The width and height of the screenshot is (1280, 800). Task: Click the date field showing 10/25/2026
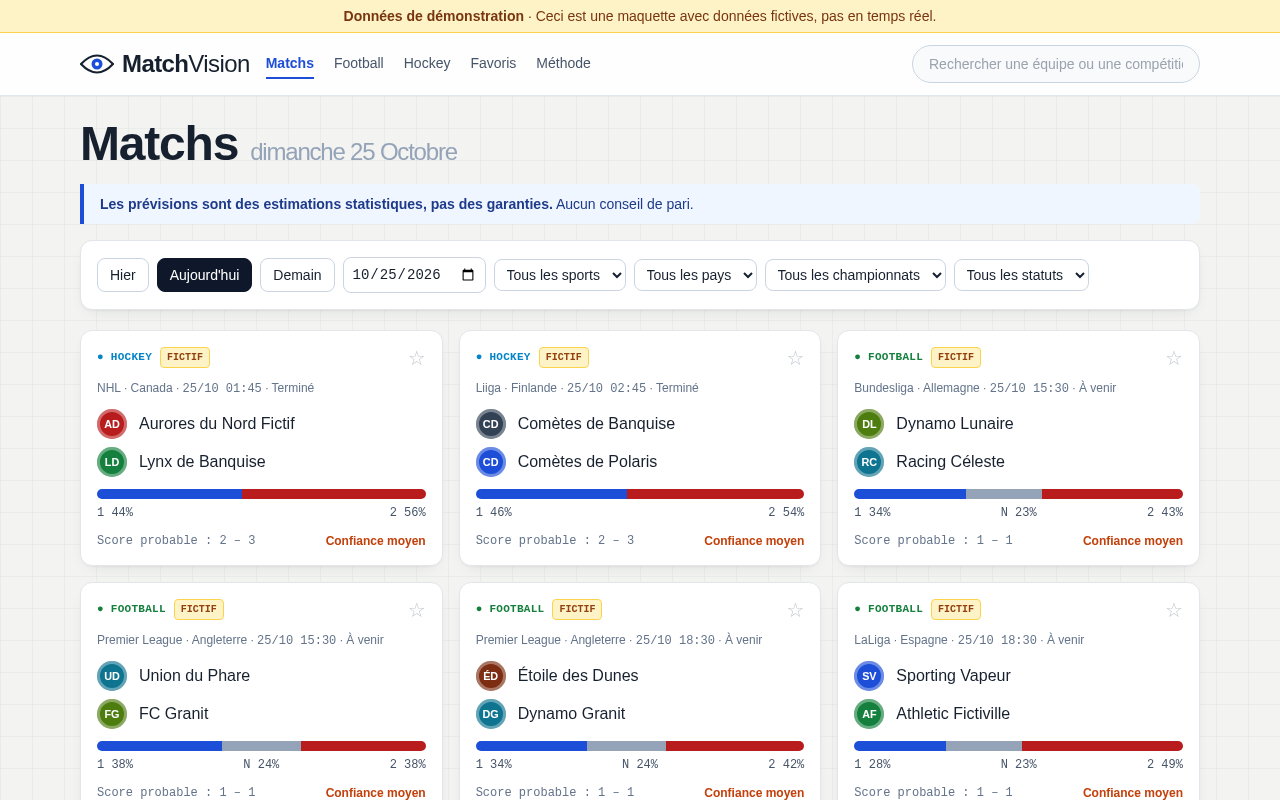pos(414,275)
